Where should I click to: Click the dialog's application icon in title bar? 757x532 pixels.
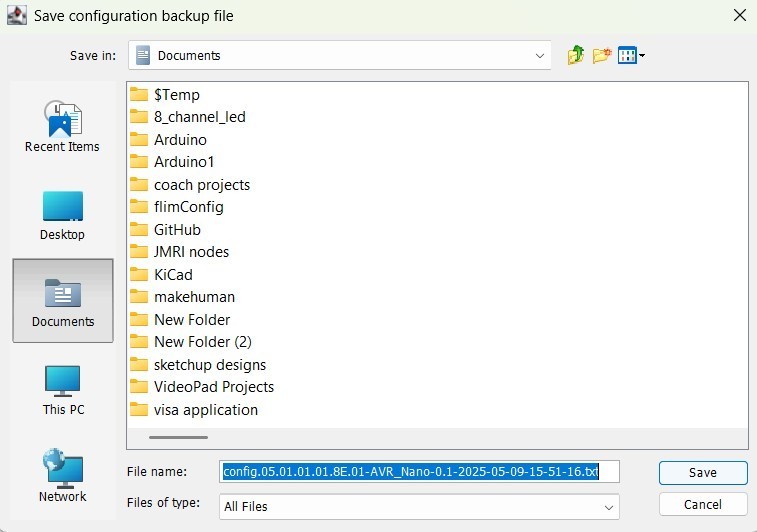coord(17,15)
